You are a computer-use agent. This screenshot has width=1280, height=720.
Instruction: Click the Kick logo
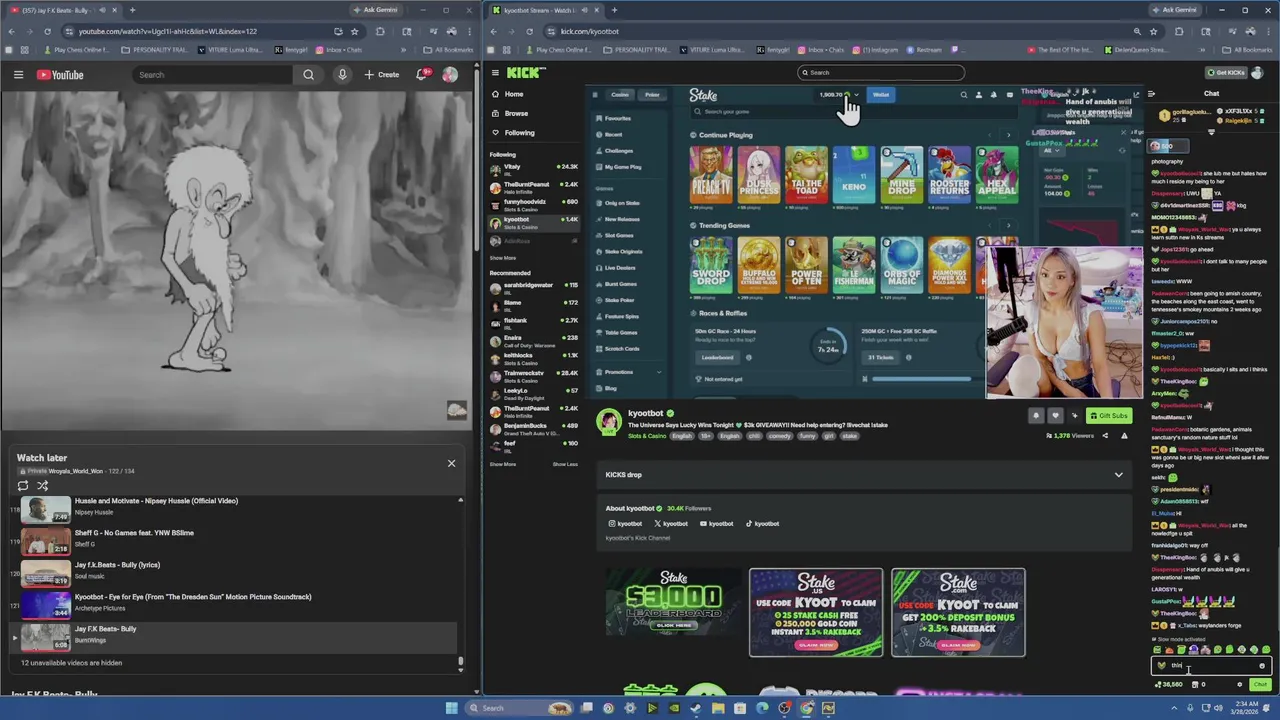point(526,73)
